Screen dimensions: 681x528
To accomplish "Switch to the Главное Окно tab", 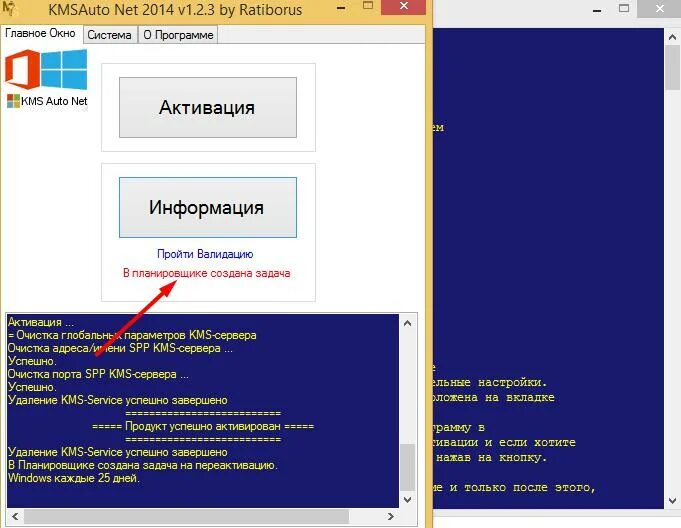I will pyautogui.click(x=40, y=33).
